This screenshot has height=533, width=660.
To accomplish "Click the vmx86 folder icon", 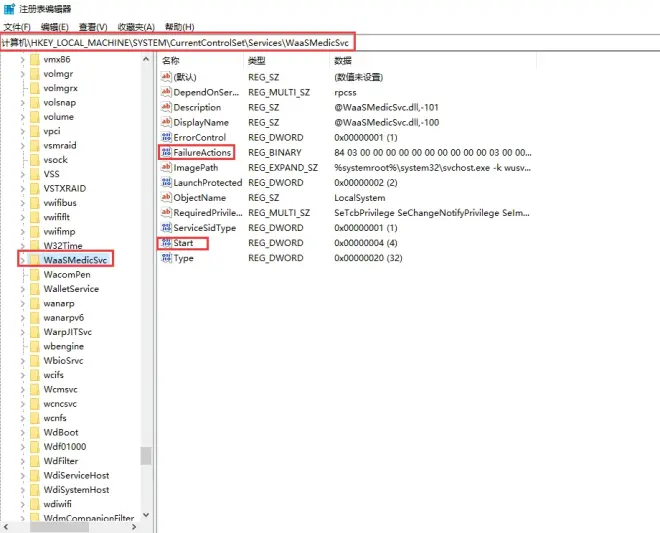I will 35,59.
